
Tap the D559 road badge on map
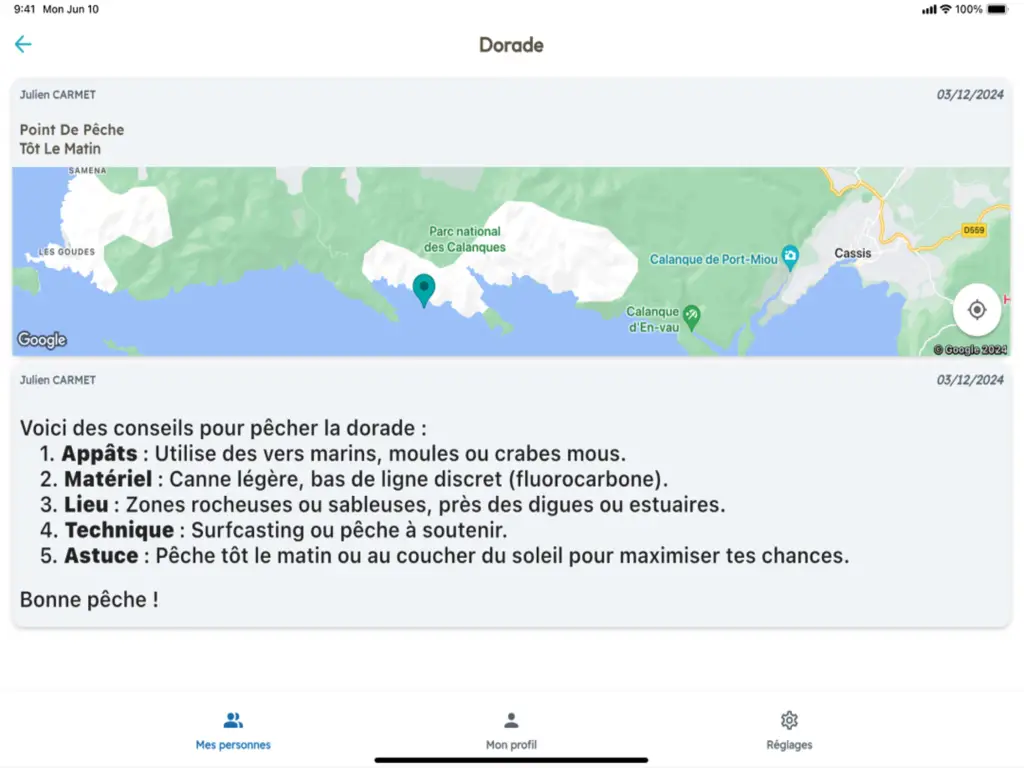974,230
